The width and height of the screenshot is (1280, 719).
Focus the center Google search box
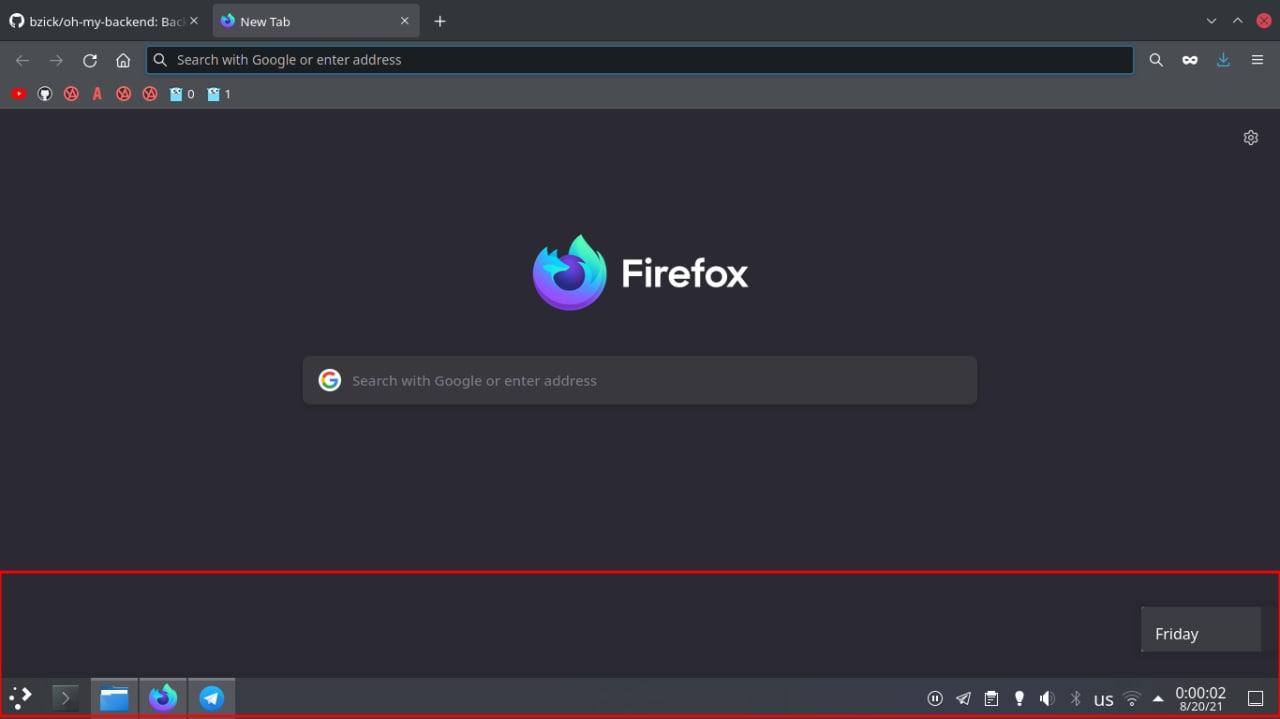(640, 380)
